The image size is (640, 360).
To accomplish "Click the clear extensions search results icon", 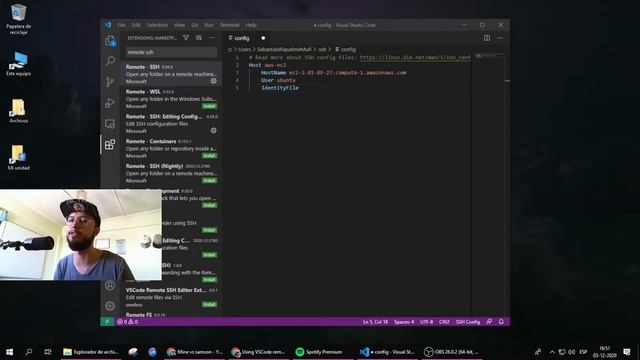I will point(199,38).
